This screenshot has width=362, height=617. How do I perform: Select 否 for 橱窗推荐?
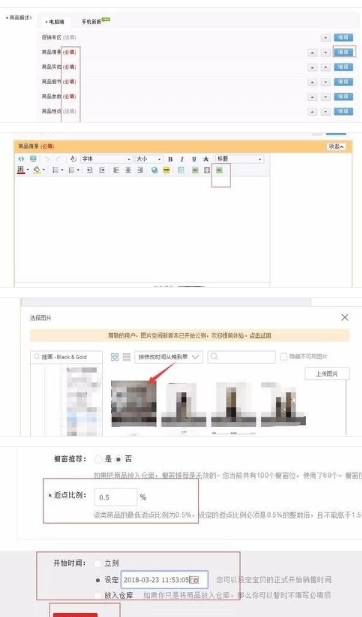(x=118, y=459)
